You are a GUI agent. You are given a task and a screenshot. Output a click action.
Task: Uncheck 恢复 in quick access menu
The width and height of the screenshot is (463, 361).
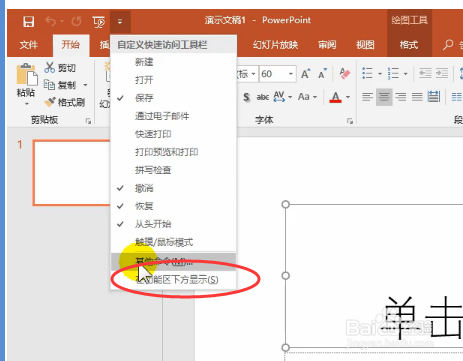click(x=173, y=206)
